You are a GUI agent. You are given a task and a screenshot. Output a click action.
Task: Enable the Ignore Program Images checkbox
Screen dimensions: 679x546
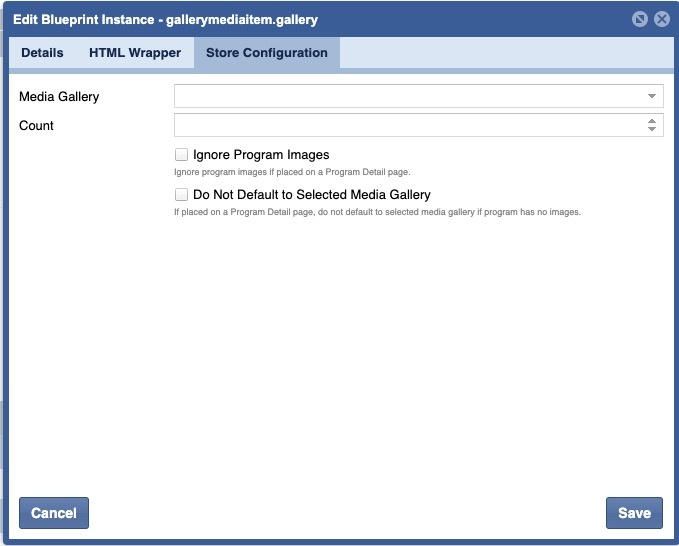(x=181, y=155)
